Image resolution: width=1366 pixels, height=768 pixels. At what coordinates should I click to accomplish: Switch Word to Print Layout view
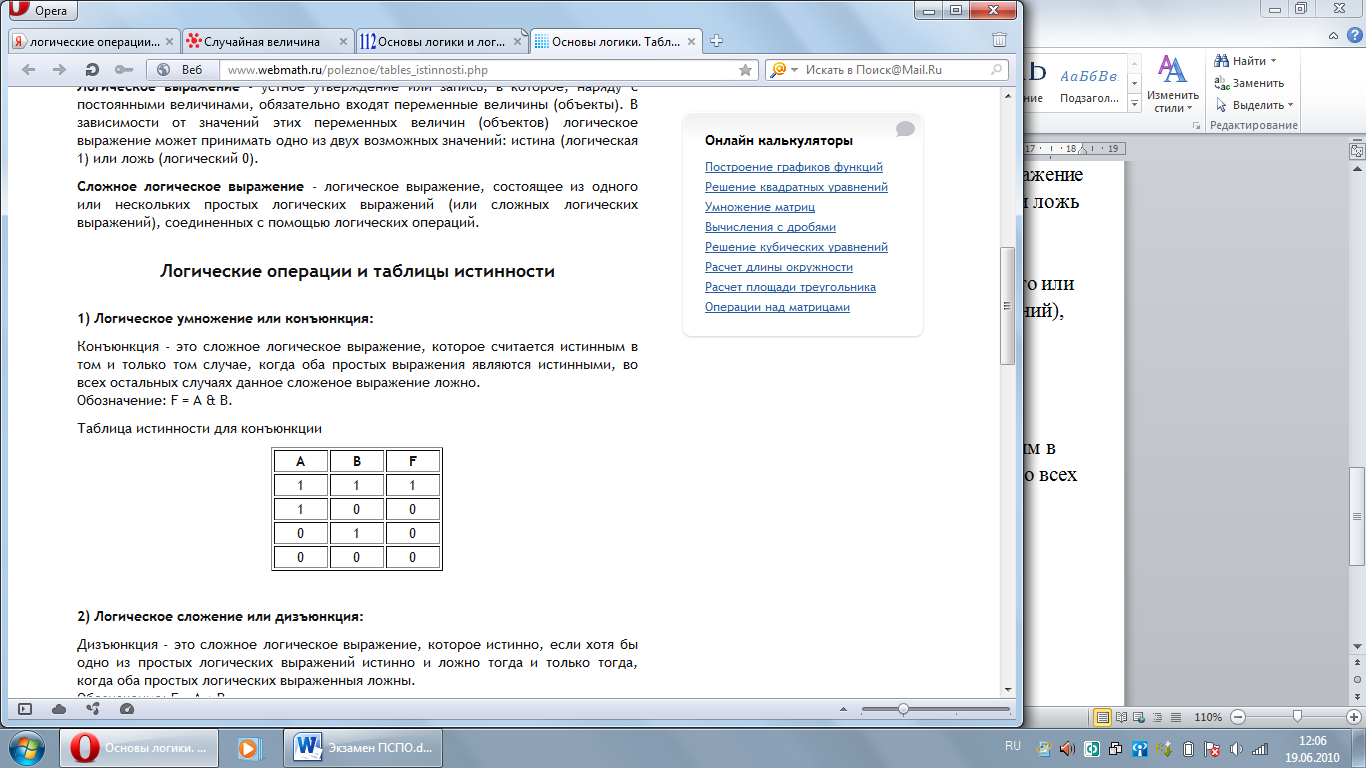[x=1102, y=717]
